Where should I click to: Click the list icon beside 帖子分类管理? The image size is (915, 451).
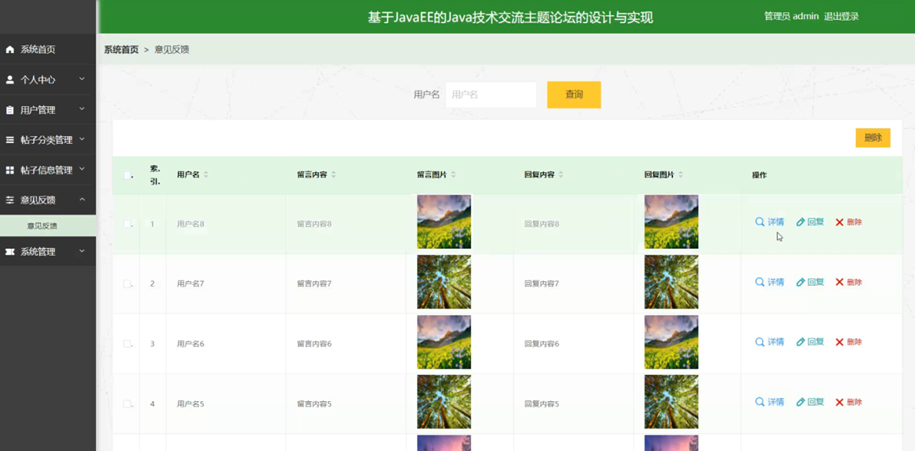10,140
